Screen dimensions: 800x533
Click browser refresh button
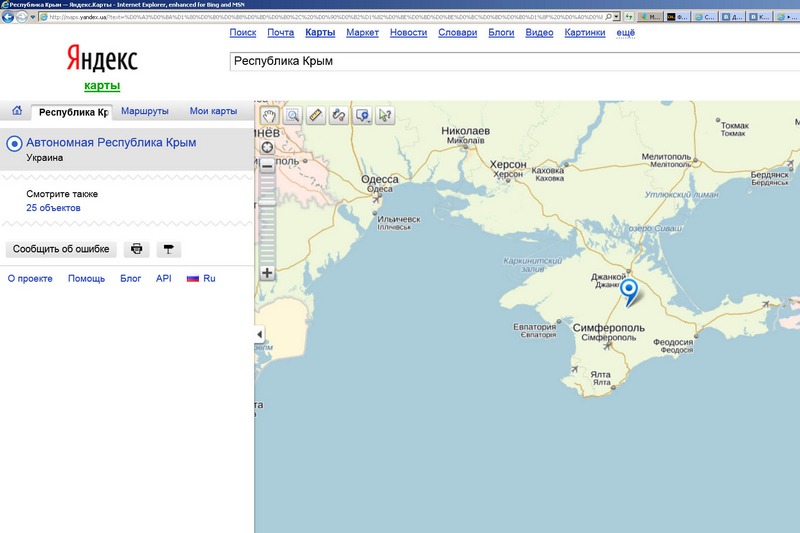[x=629, y=17]
